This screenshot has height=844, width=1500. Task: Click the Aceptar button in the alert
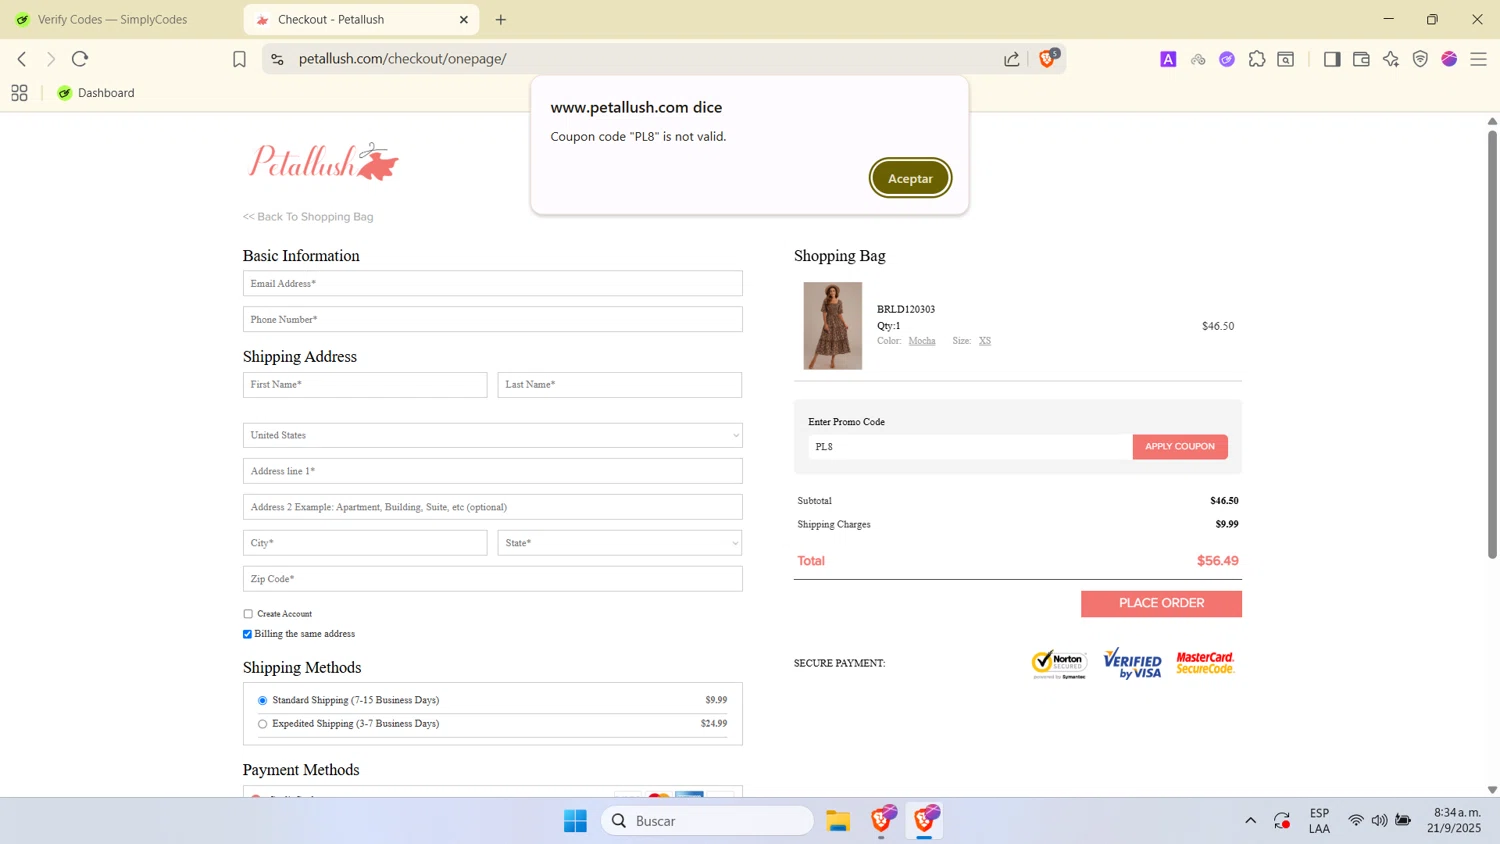(910, 178)
